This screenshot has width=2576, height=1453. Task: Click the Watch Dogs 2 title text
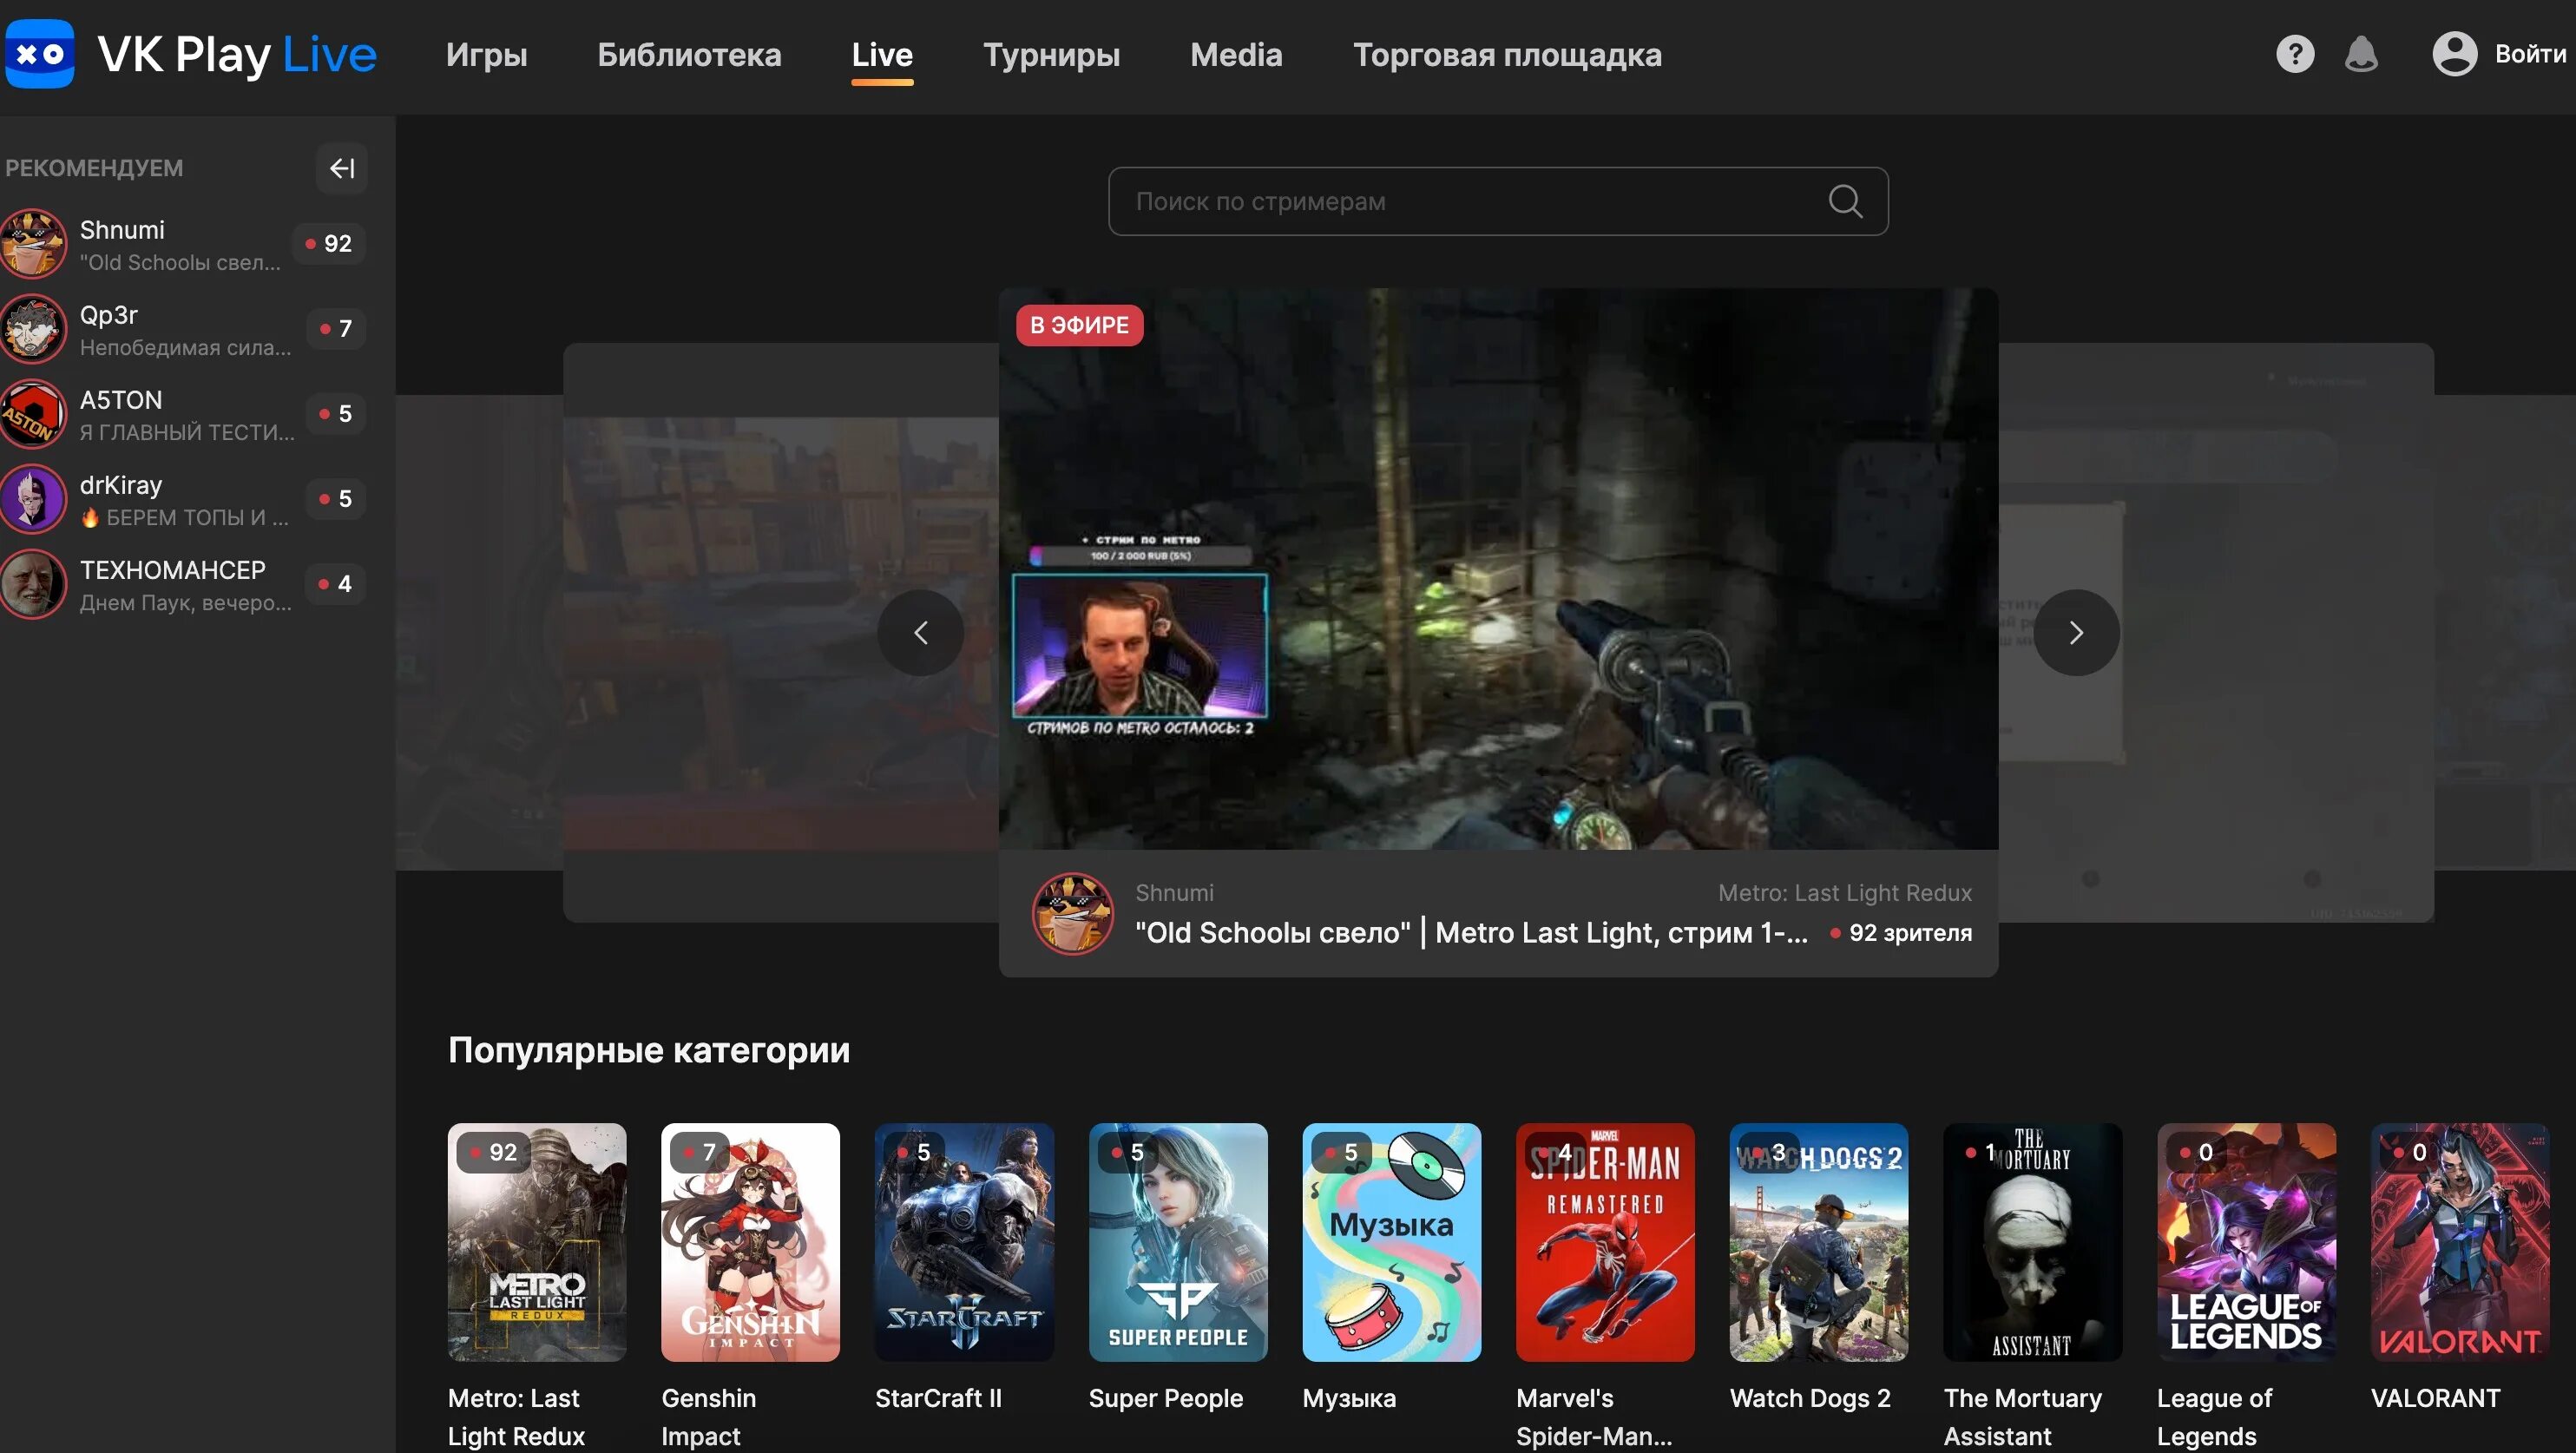click(1810, 1398)
